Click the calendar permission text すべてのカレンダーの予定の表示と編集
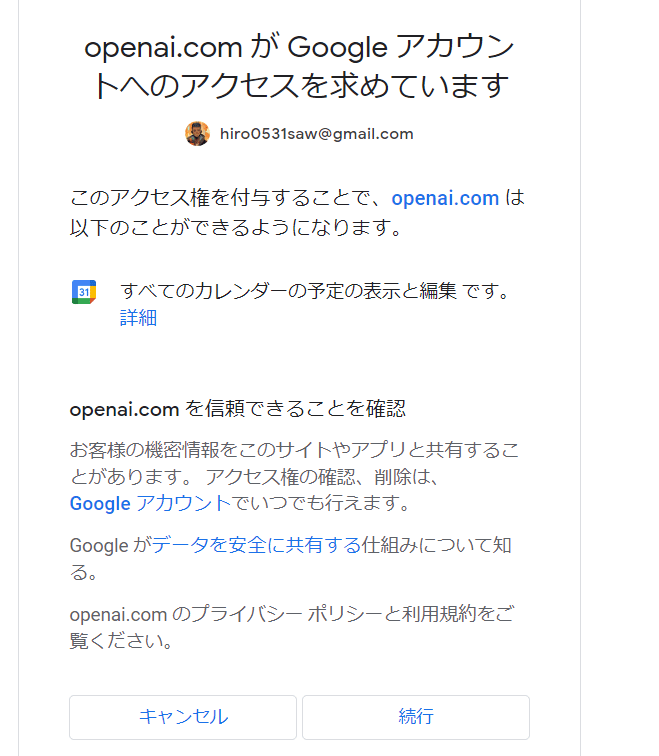 point(288,292)
